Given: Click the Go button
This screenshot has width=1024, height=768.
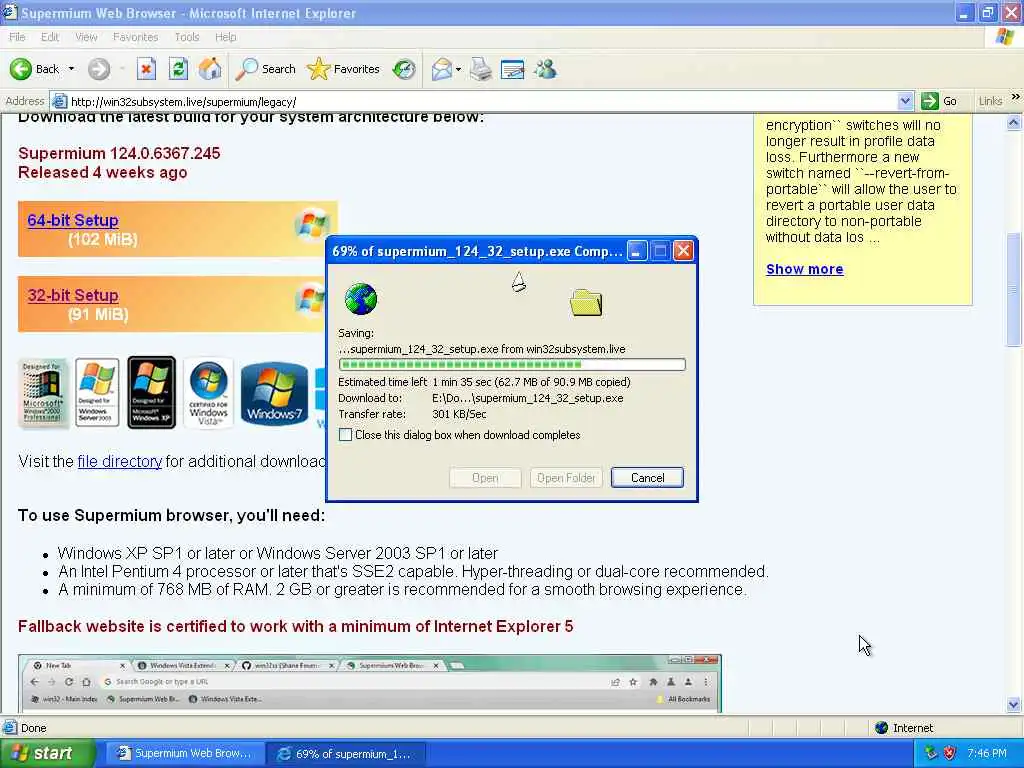Looking at the screenshot, I should coord(939,101).
